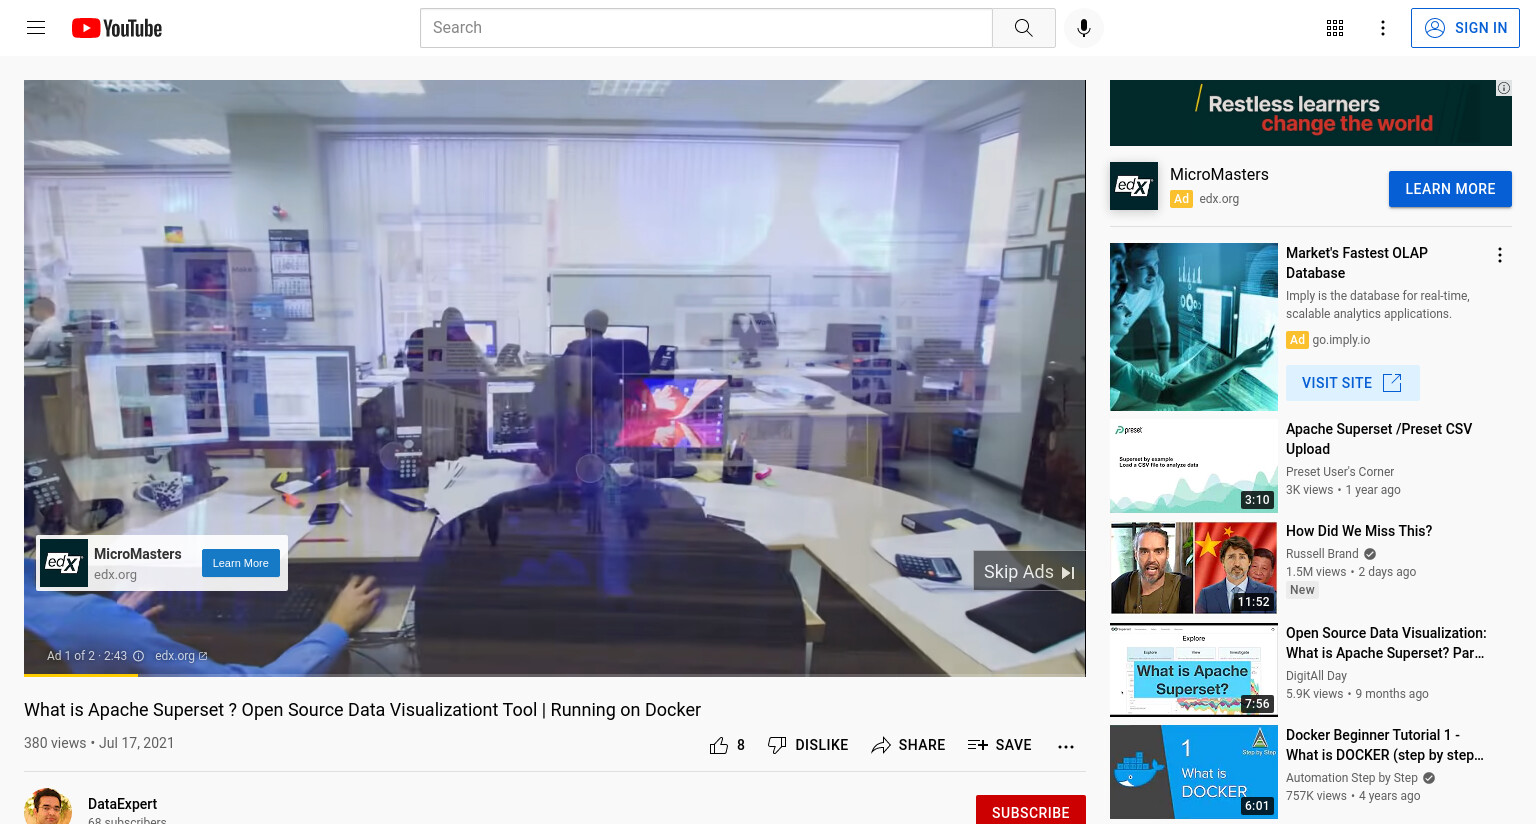Open Russell Brand channel link
The height and width of the screenshot is (824, 1536).
tap(1322, 554)
